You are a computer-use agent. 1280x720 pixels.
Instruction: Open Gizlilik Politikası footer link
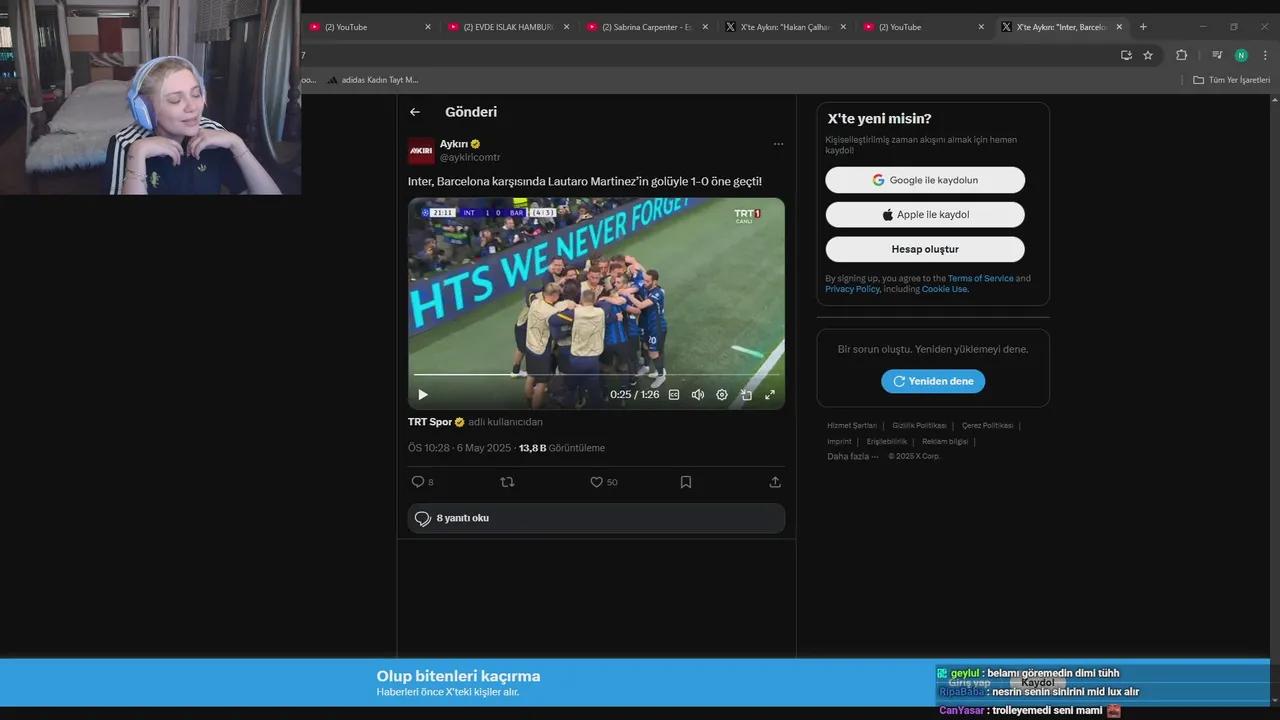coord(919,426)
